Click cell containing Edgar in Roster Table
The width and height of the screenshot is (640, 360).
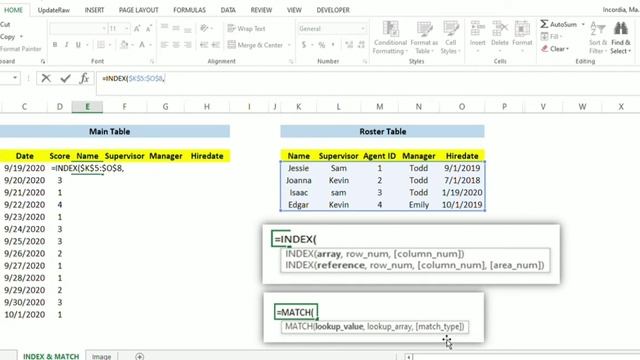(298, 204)
